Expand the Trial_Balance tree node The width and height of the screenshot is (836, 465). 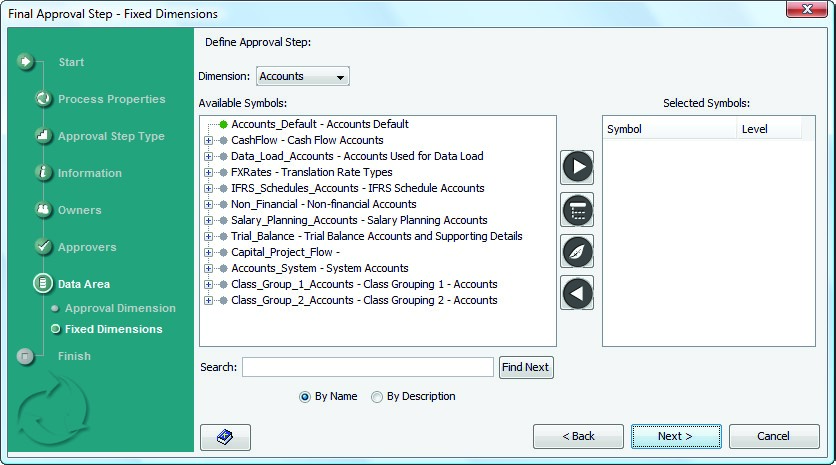[x=209, y=237]
